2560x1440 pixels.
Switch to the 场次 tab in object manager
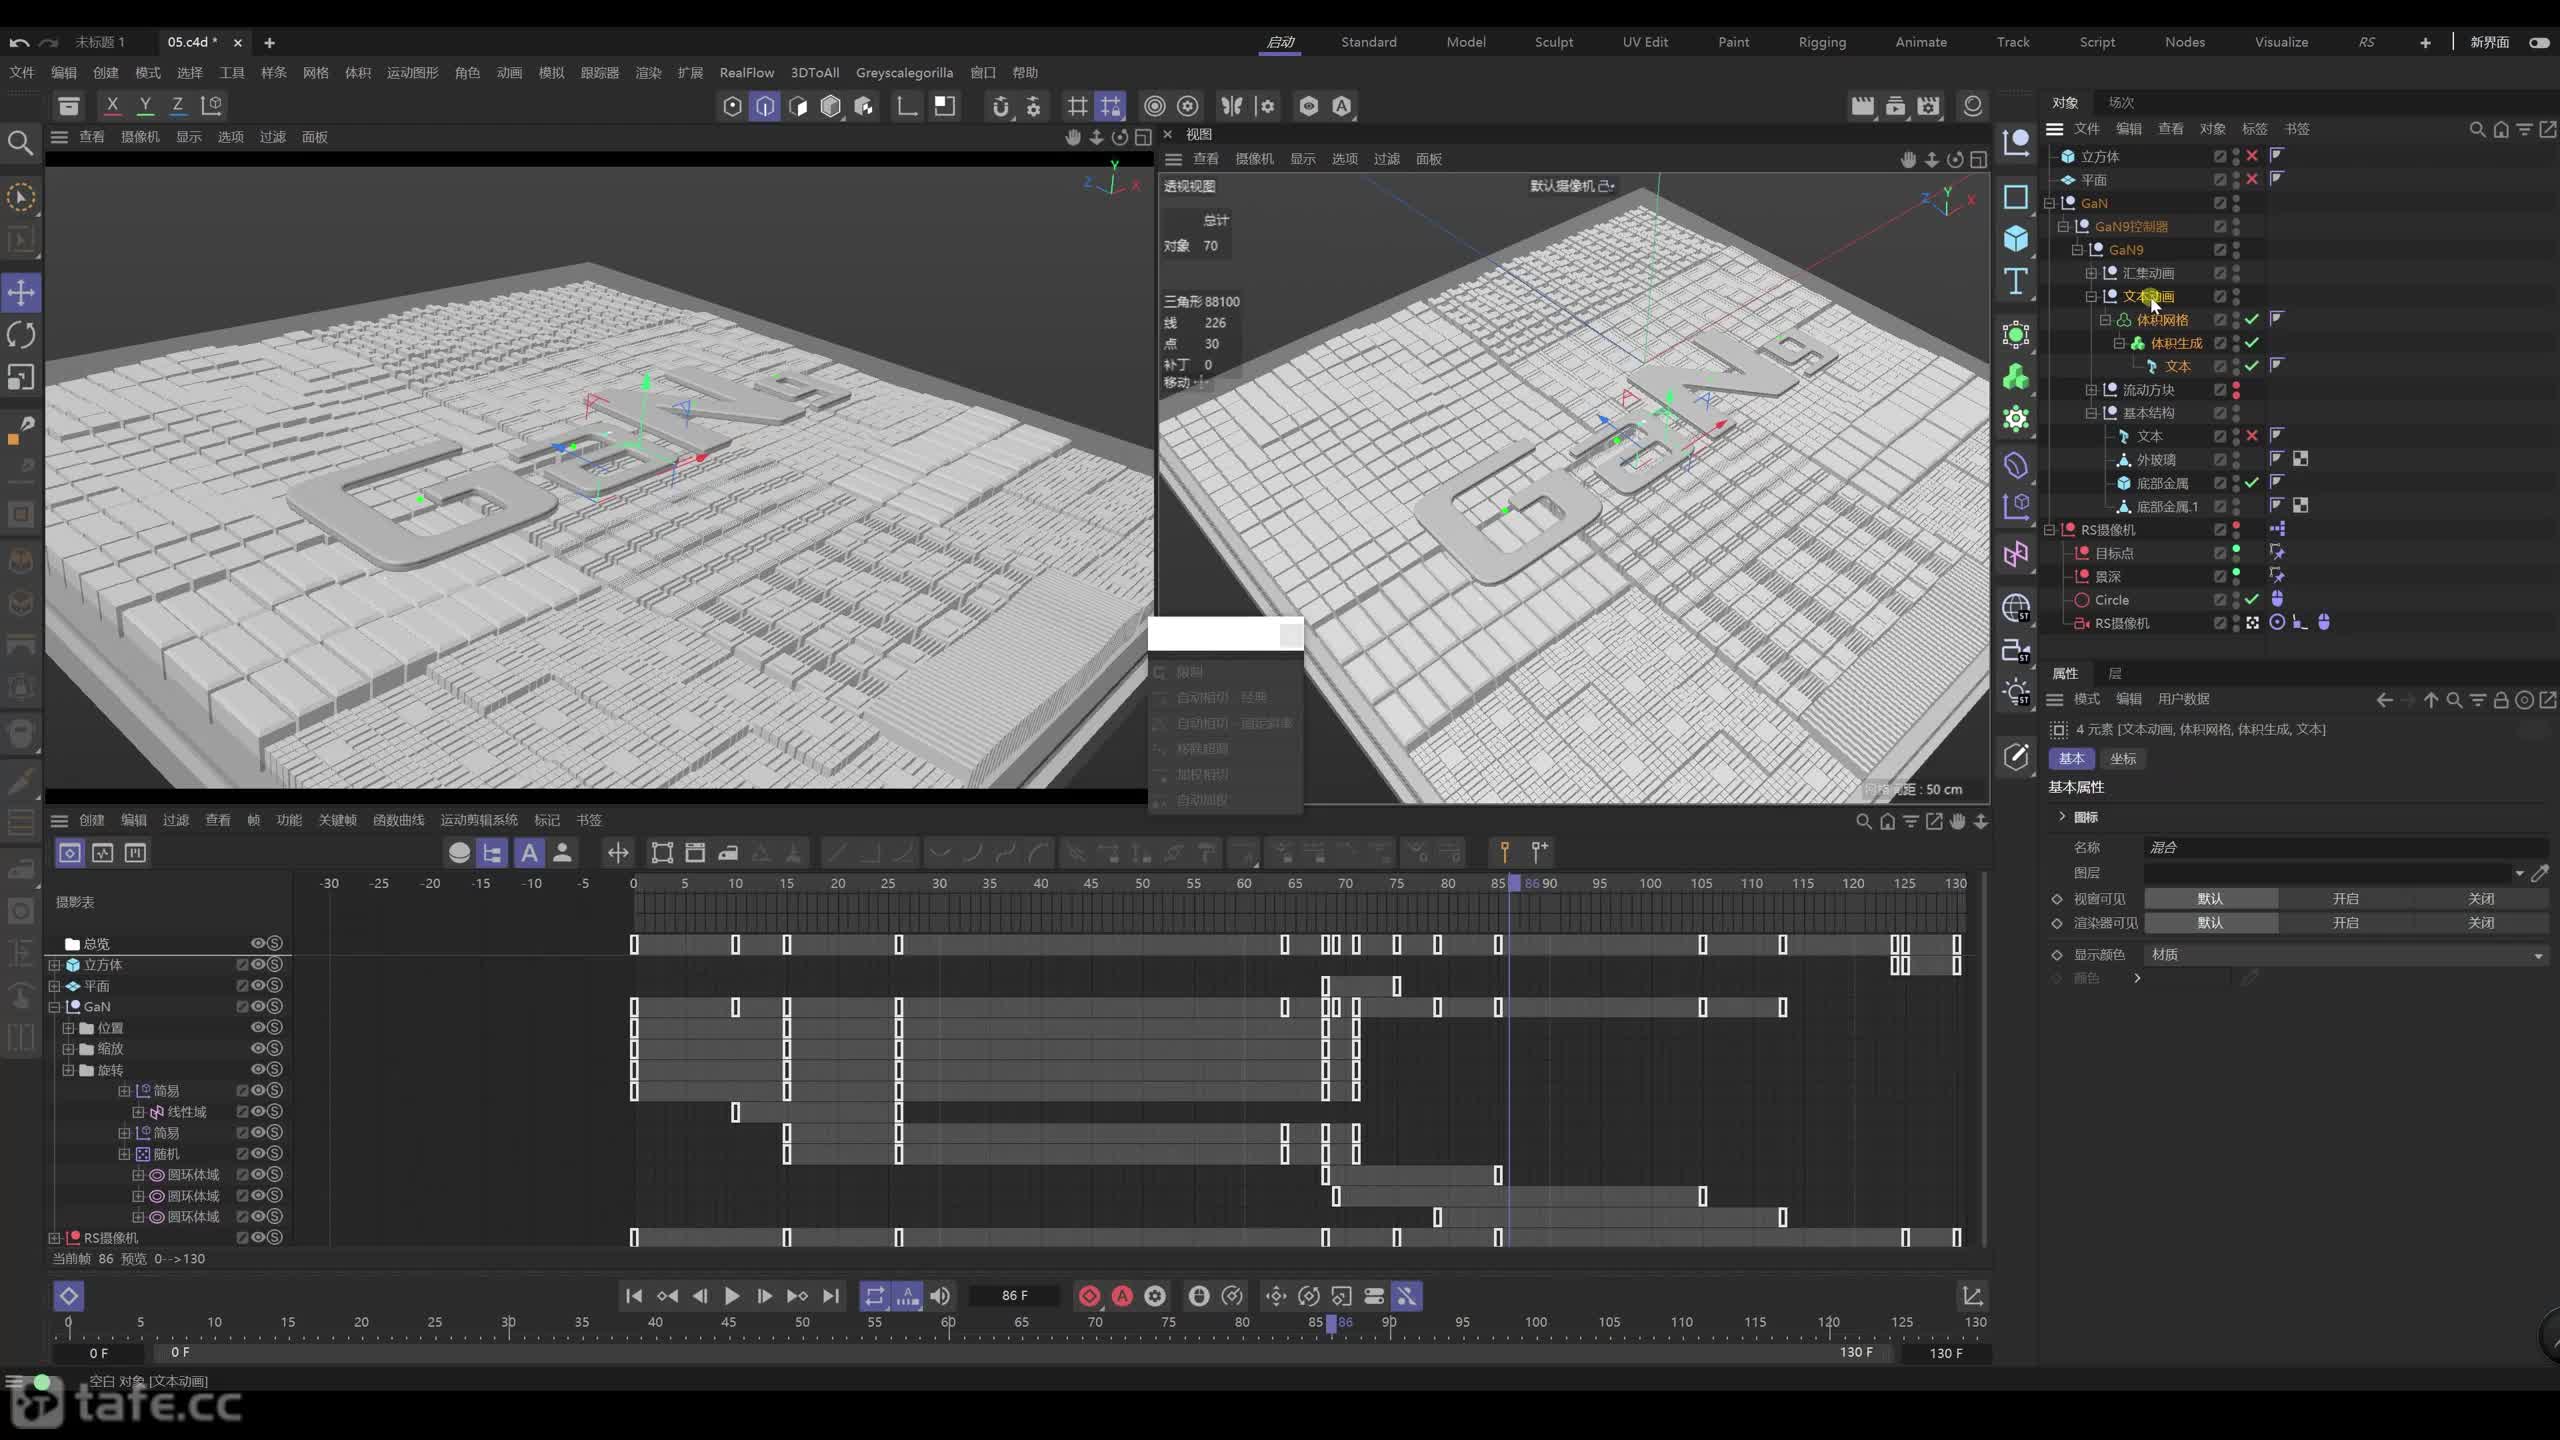2121,102
